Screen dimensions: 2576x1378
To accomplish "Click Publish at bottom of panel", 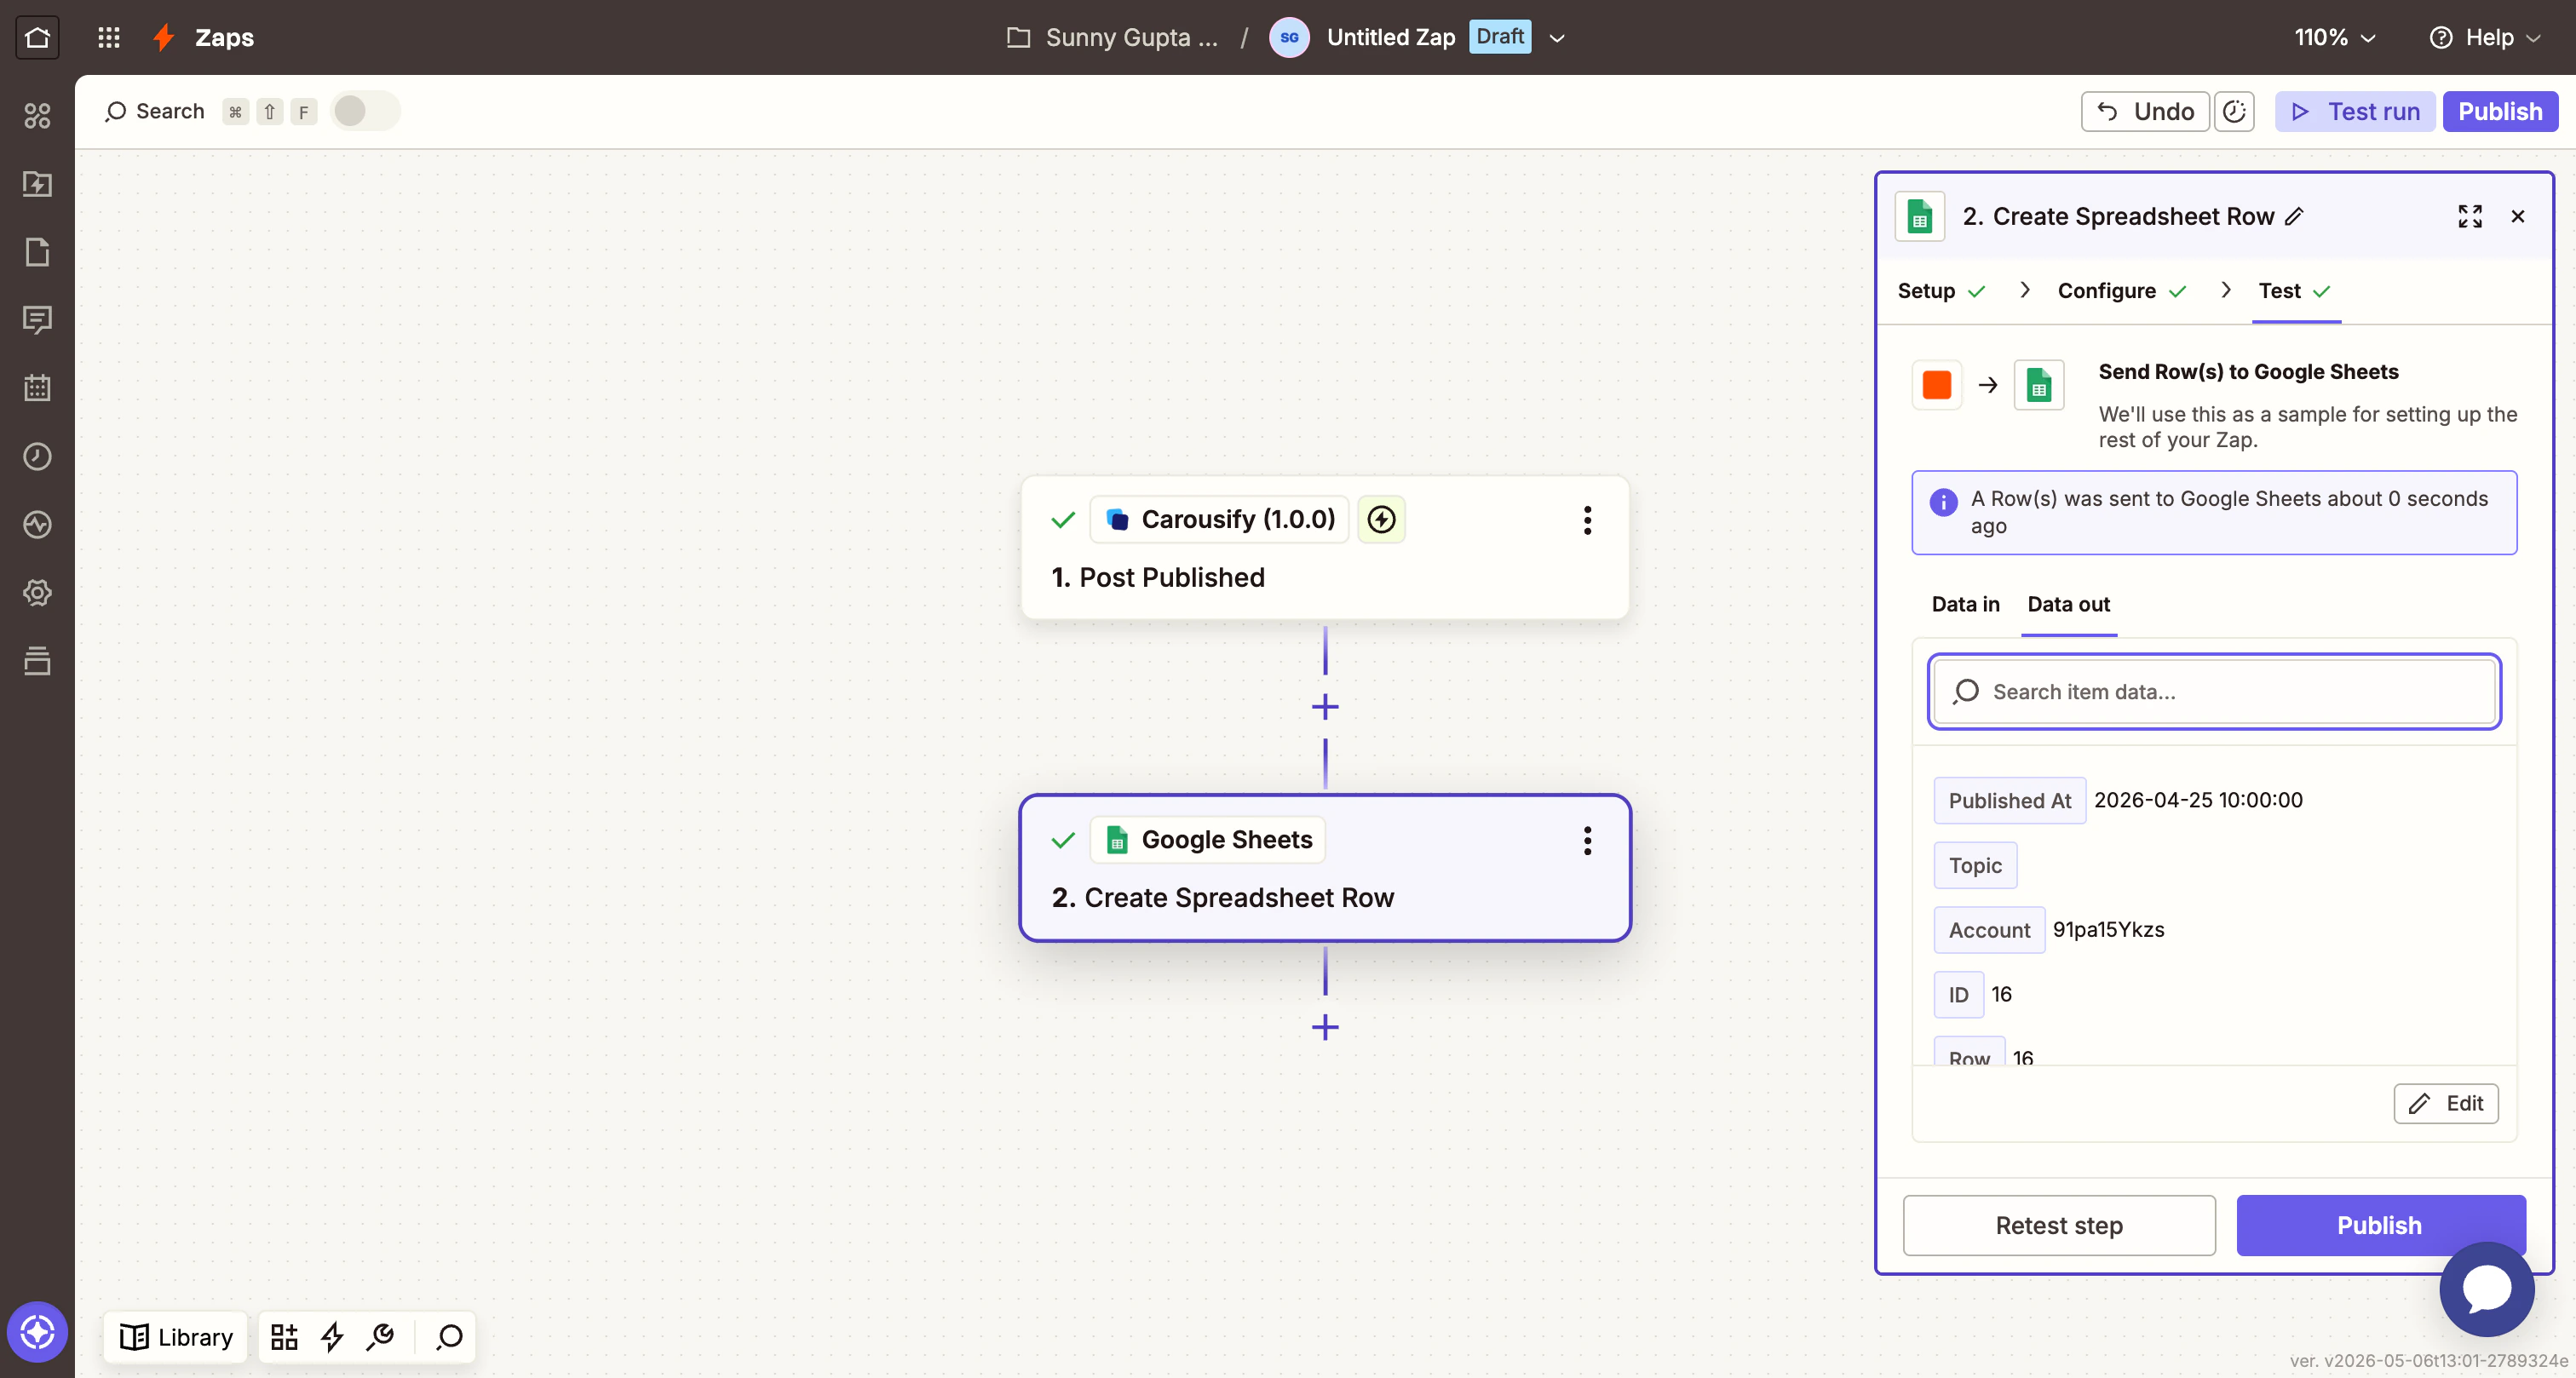I will tap(2380, 1225).
